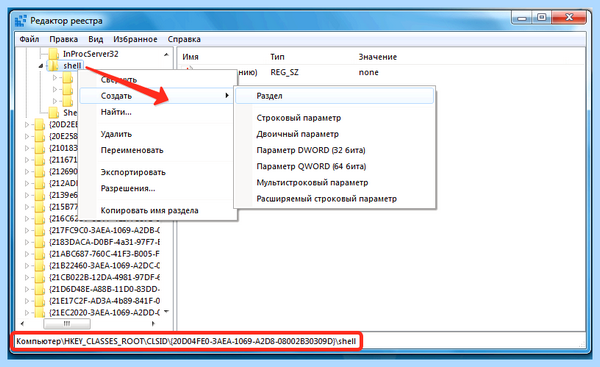The height and width of the screenshot is (367, 600).
Task: Click Удалить in the context menu
Action: (x=116, y=134)
